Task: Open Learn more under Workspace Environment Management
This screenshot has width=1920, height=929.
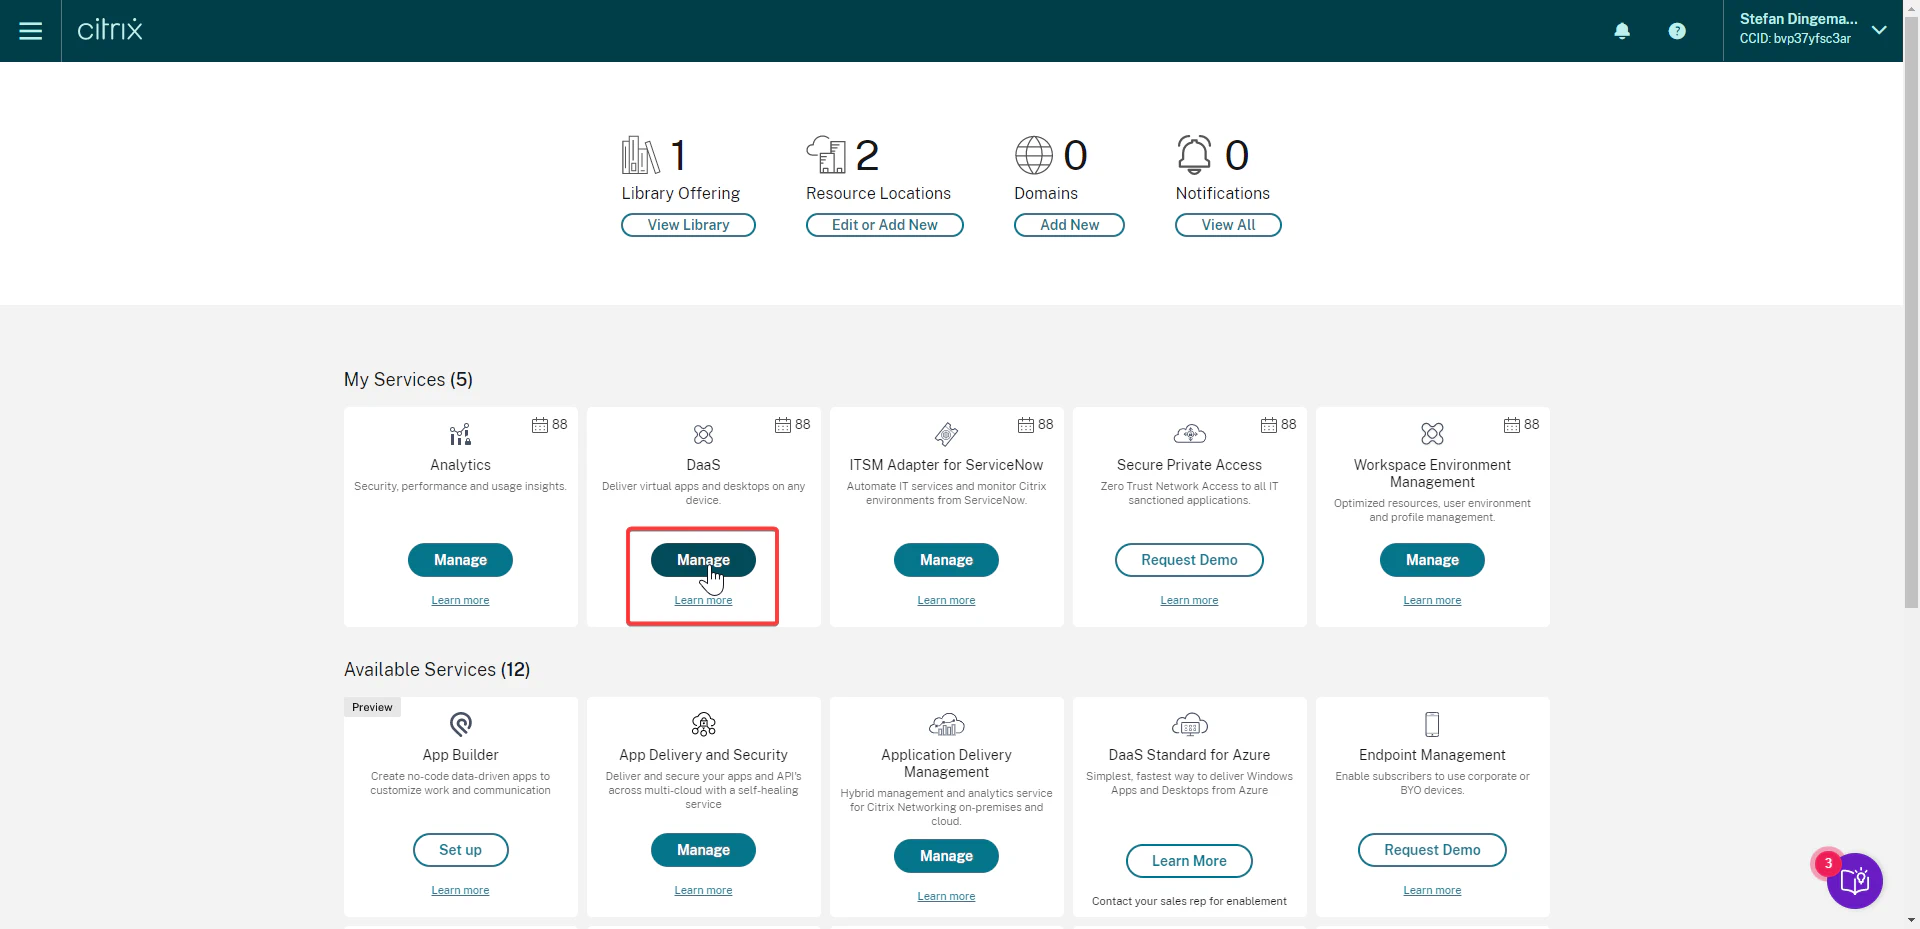Action: tap(1432, 600)
